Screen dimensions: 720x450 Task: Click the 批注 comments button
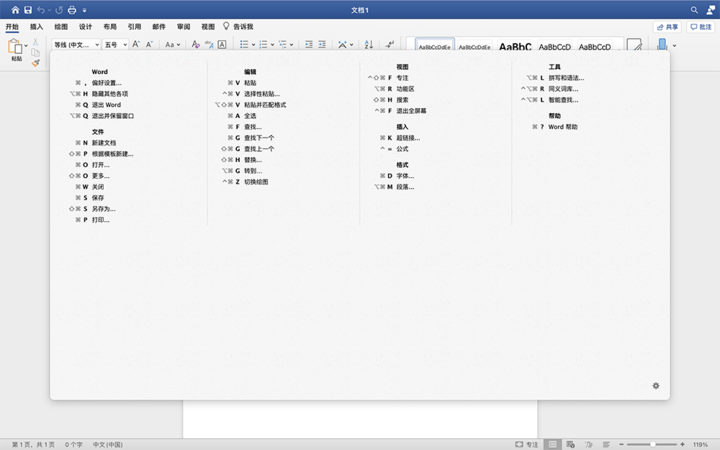pyautogui.click(x=701, y=27)
